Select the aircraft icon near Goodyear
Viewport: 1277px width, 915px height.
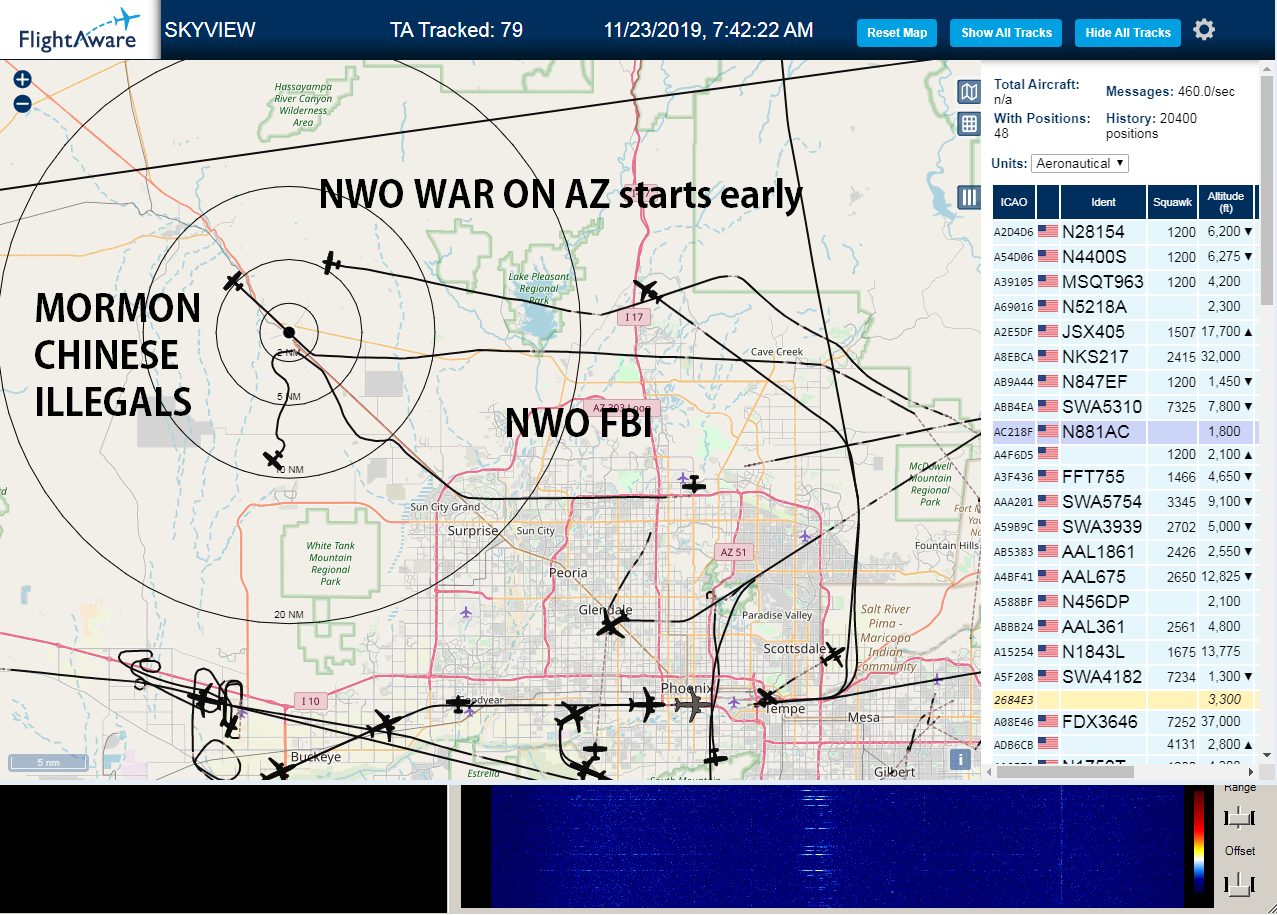coord(458,705)
